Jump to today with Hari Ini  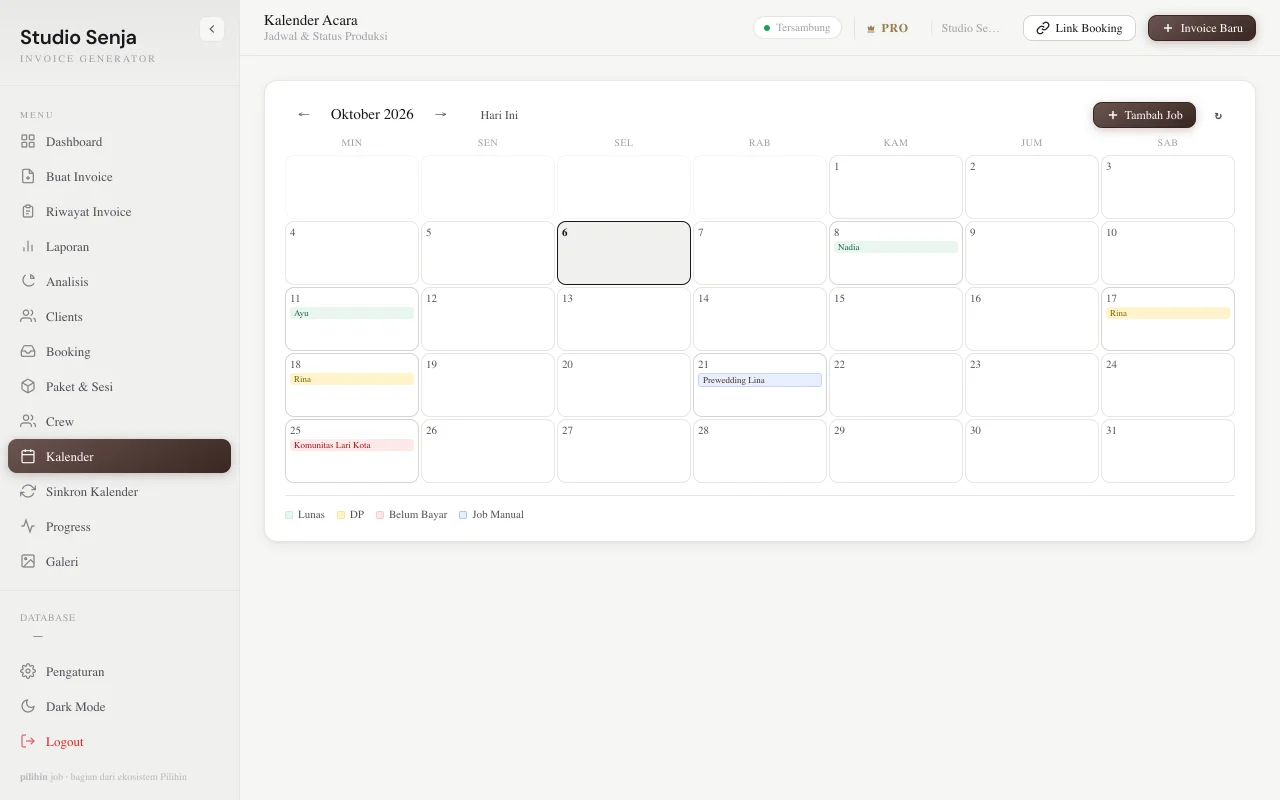499,115
